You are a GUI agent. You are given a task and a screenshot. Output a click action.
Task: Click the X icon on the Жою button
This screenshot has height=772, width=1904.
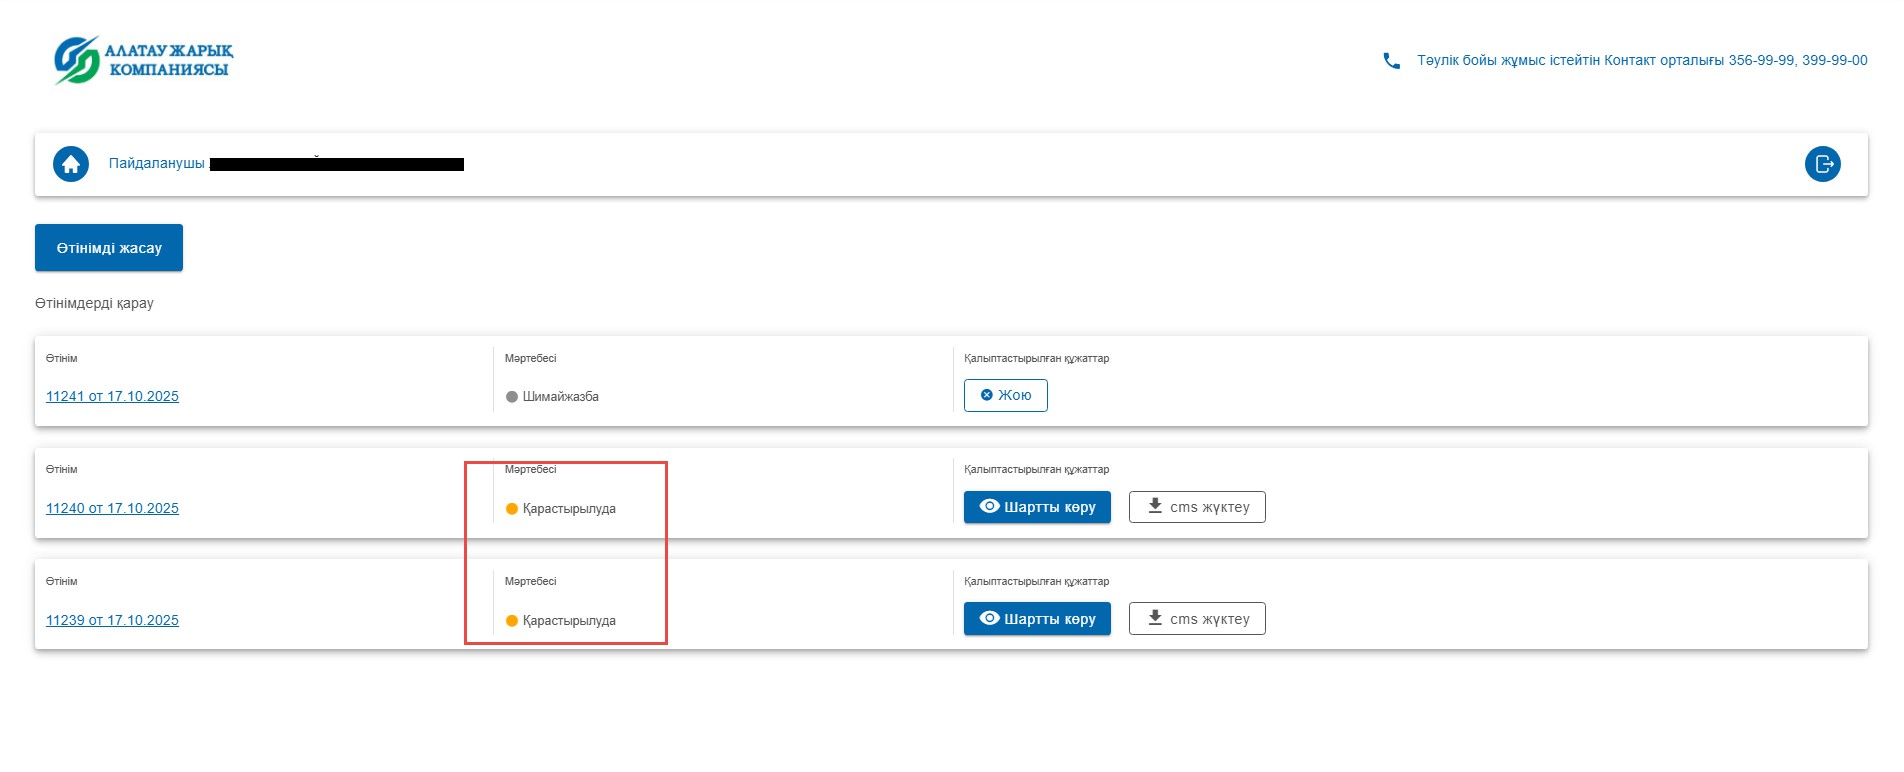(x=986, y=395)
